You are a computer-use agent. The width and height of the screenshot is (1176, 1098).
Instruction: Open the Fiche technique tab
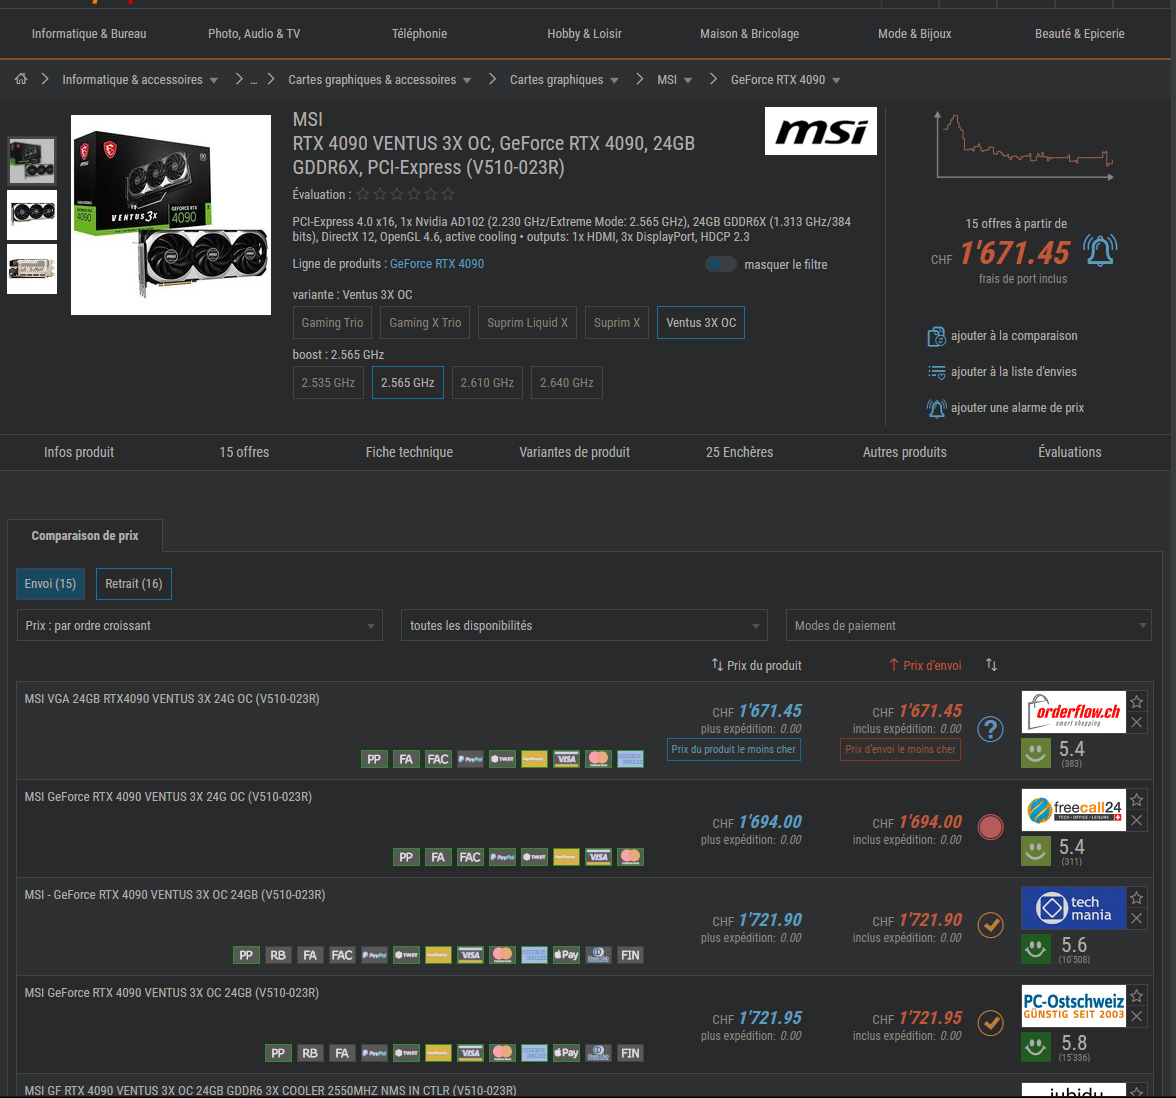(x=409, y=452)
